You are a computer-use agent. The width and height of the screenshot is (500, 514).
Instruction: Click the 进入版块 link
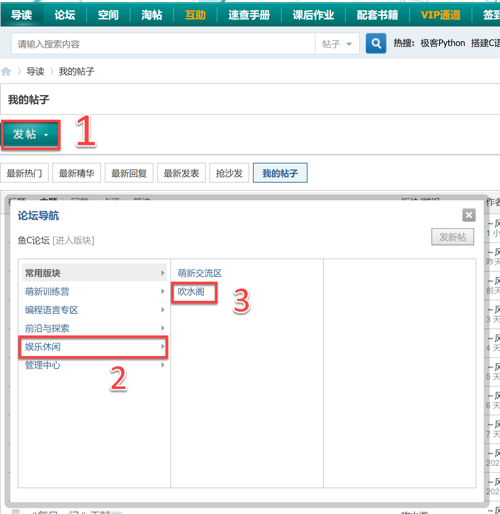pyautogui.click(x=73, y=240)
